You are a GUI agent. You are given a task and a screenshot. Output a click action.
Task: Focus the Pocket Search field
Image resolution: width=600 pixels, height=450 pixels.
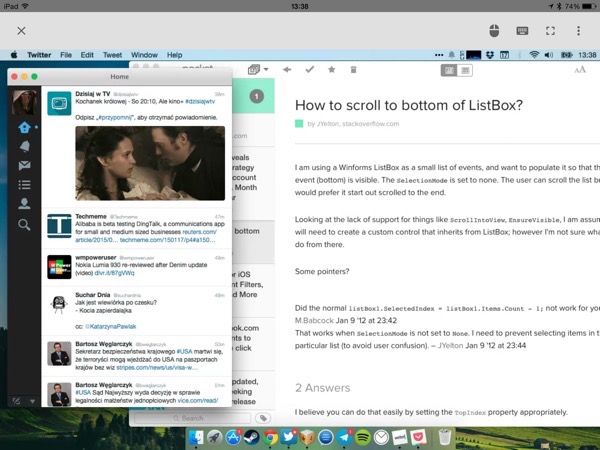click(x=192, y=418)
